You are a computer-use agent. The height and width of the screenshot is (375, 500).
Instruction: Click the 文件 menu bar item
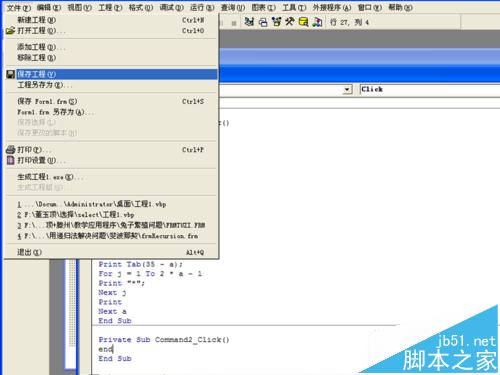pyautogui.click(x=19, y=7)
